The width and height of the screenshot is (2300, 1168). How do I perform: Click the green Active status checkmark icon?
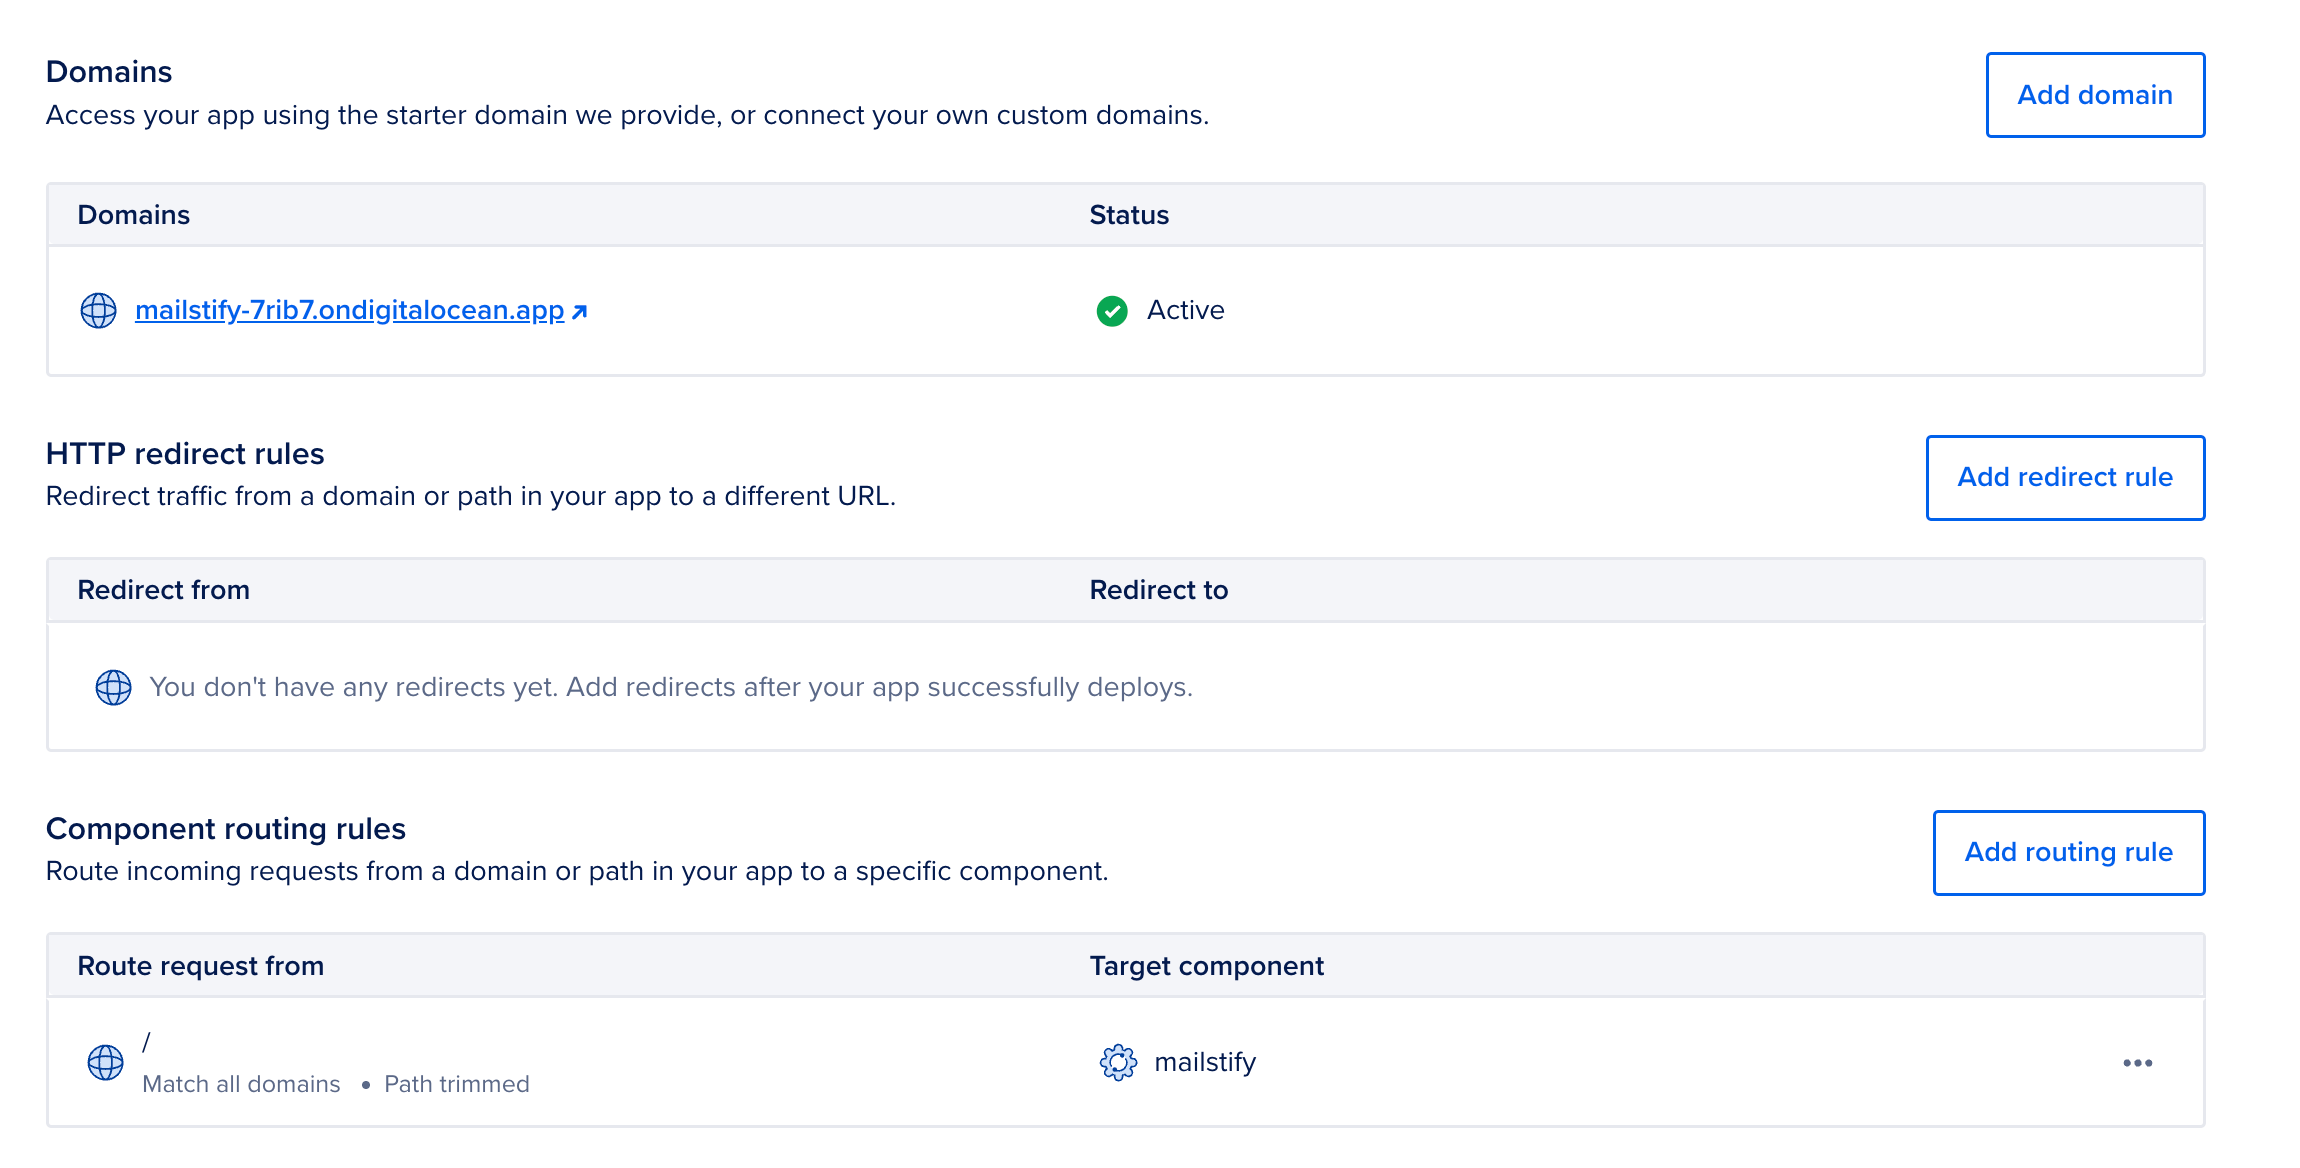[x=1113, y=311]
